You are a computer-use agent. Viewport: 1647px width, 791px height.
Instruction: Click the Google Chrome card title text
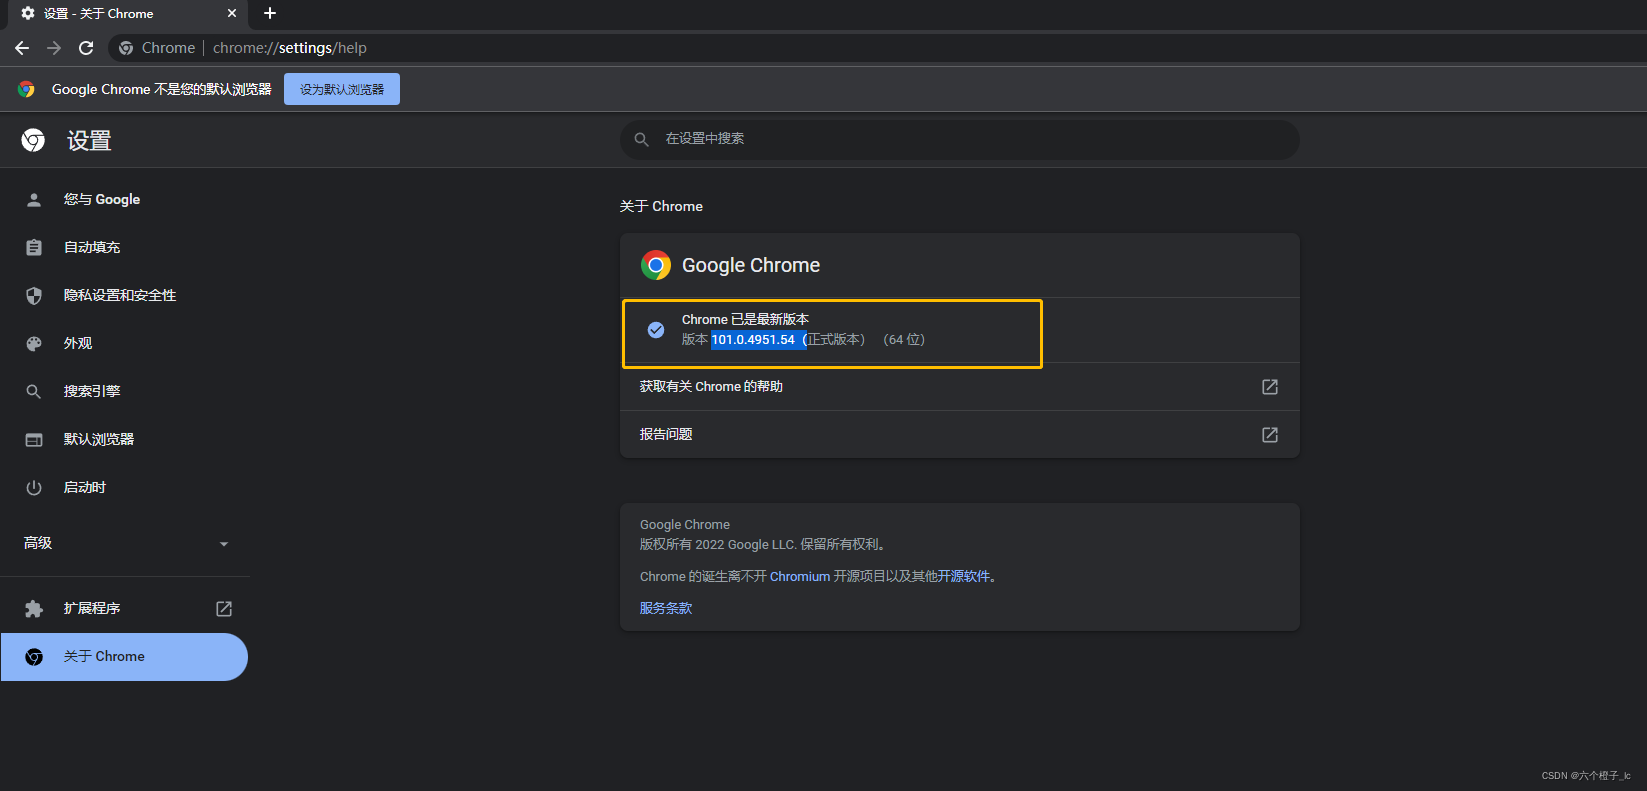pos(751,265)
